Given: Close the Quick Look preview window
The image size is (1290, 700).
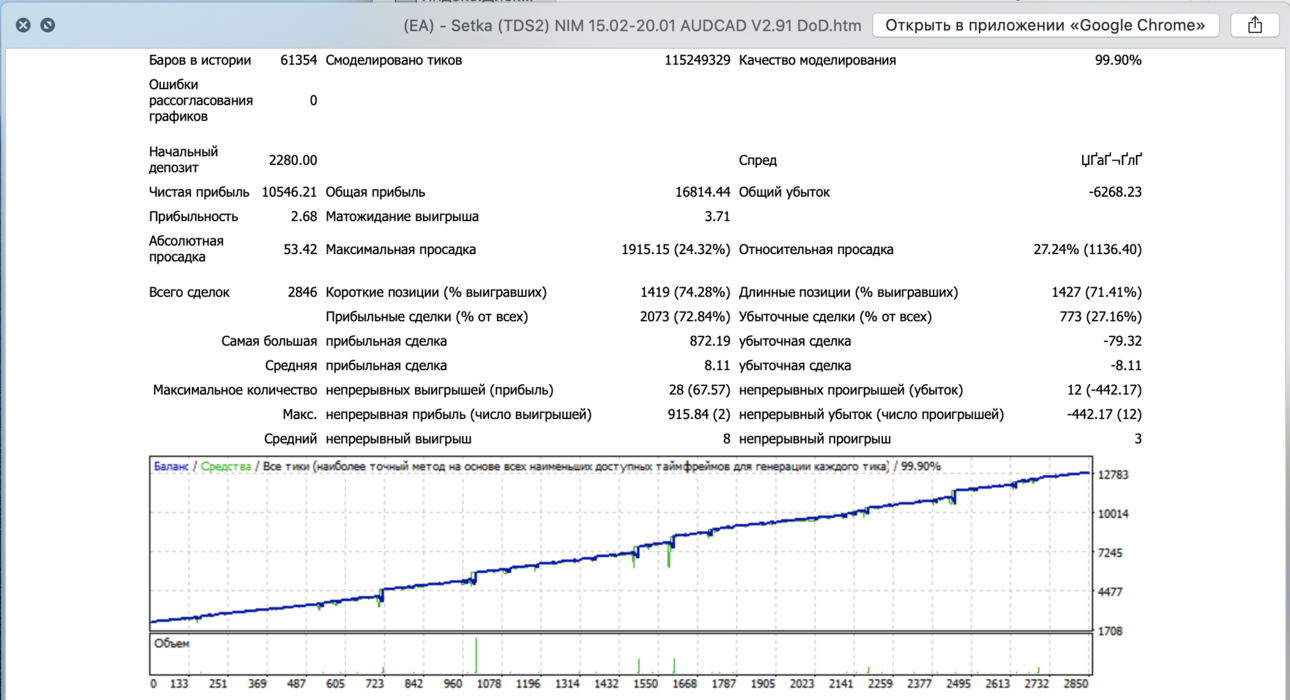Looking at the screenshot, I should (23, 25).
